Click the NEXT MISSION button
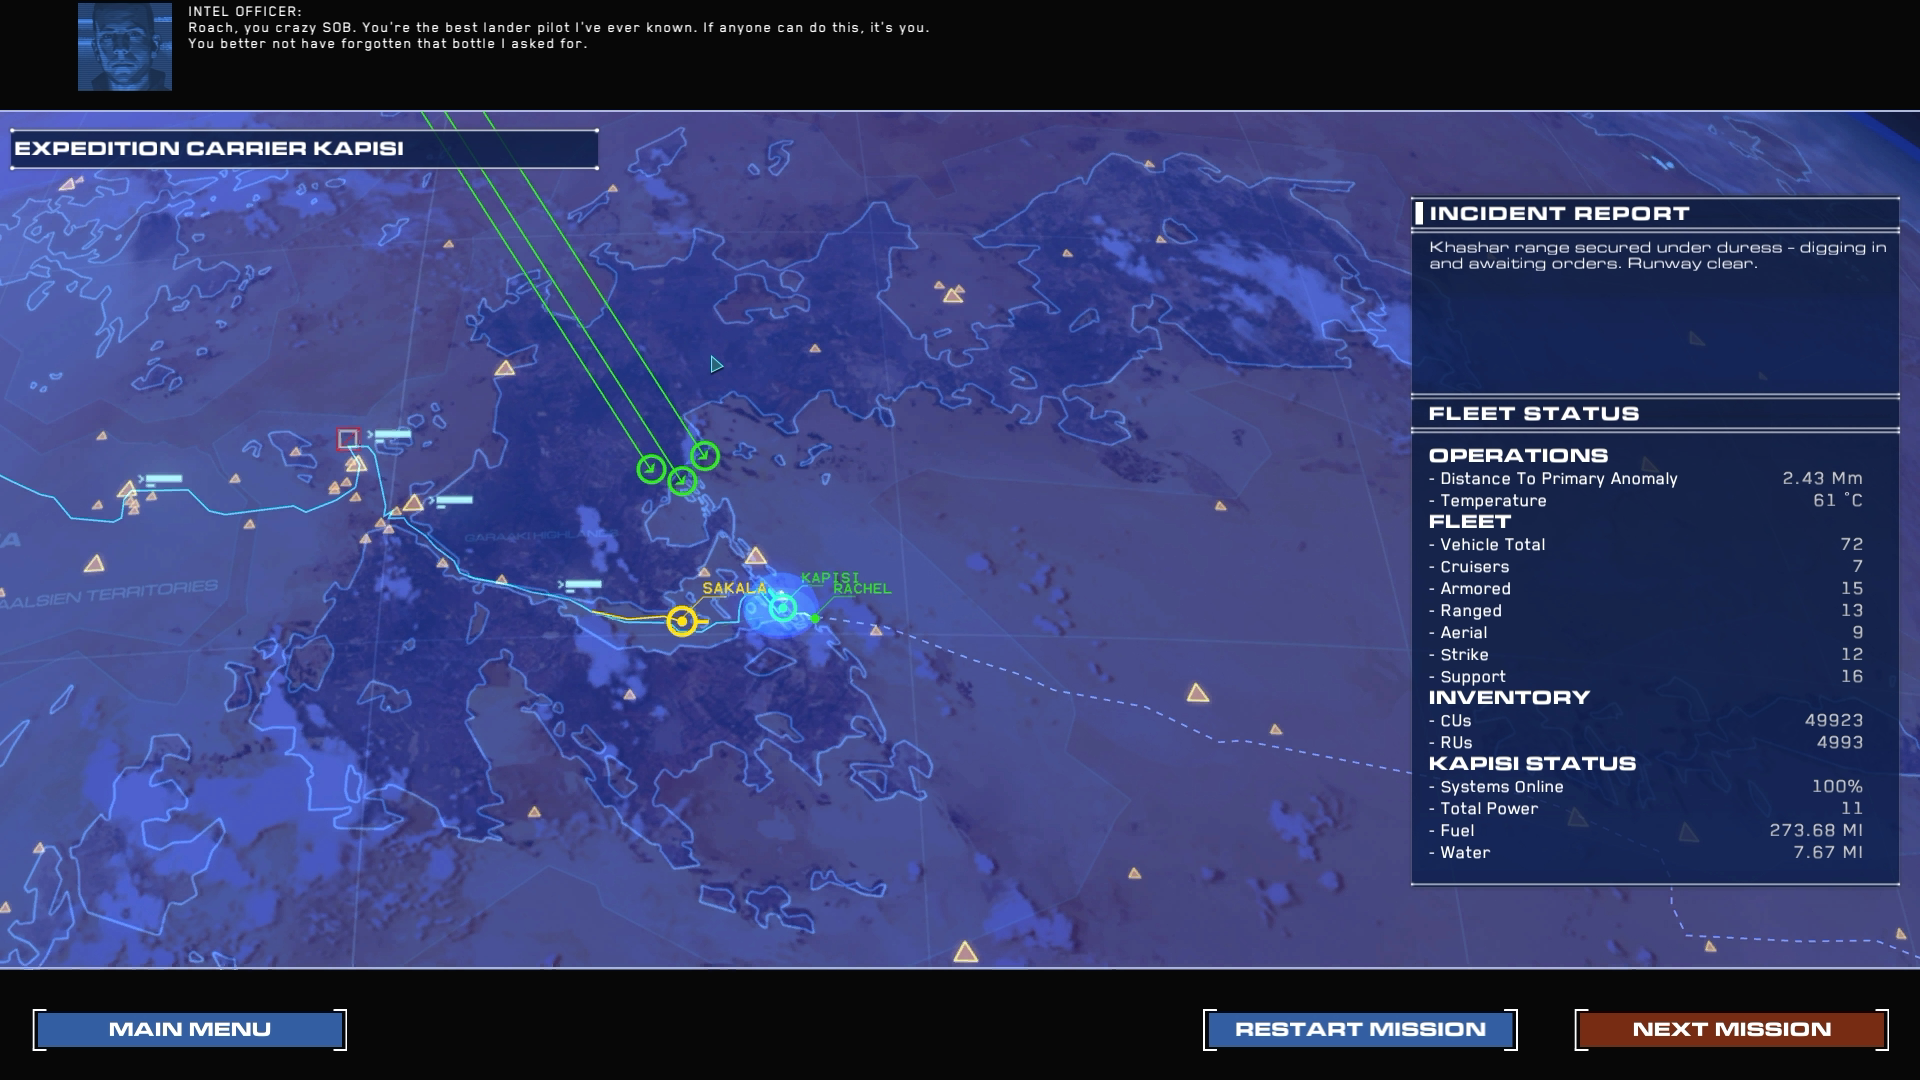Image resolution: width=1920 pixels, height=1080 pixels. pos(1731,1029)
